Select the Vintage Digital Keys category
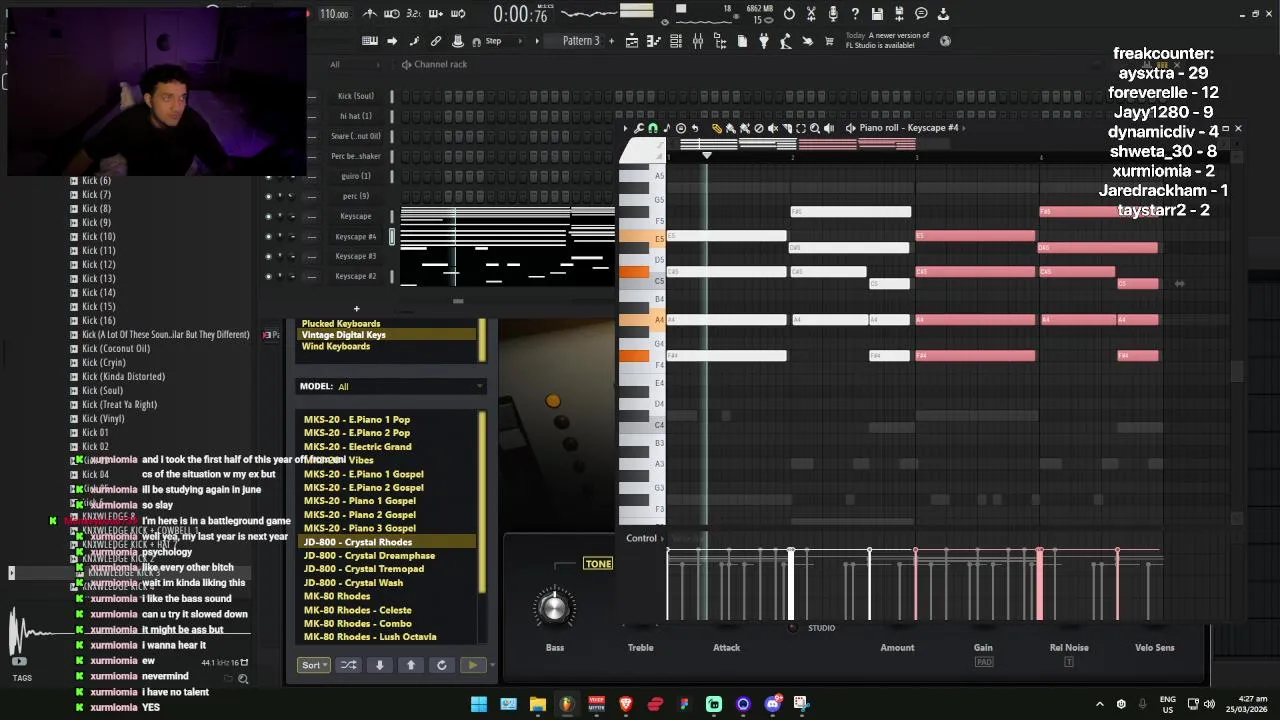The height and width of the screenshot is (720, 1280). click(388, 335)
